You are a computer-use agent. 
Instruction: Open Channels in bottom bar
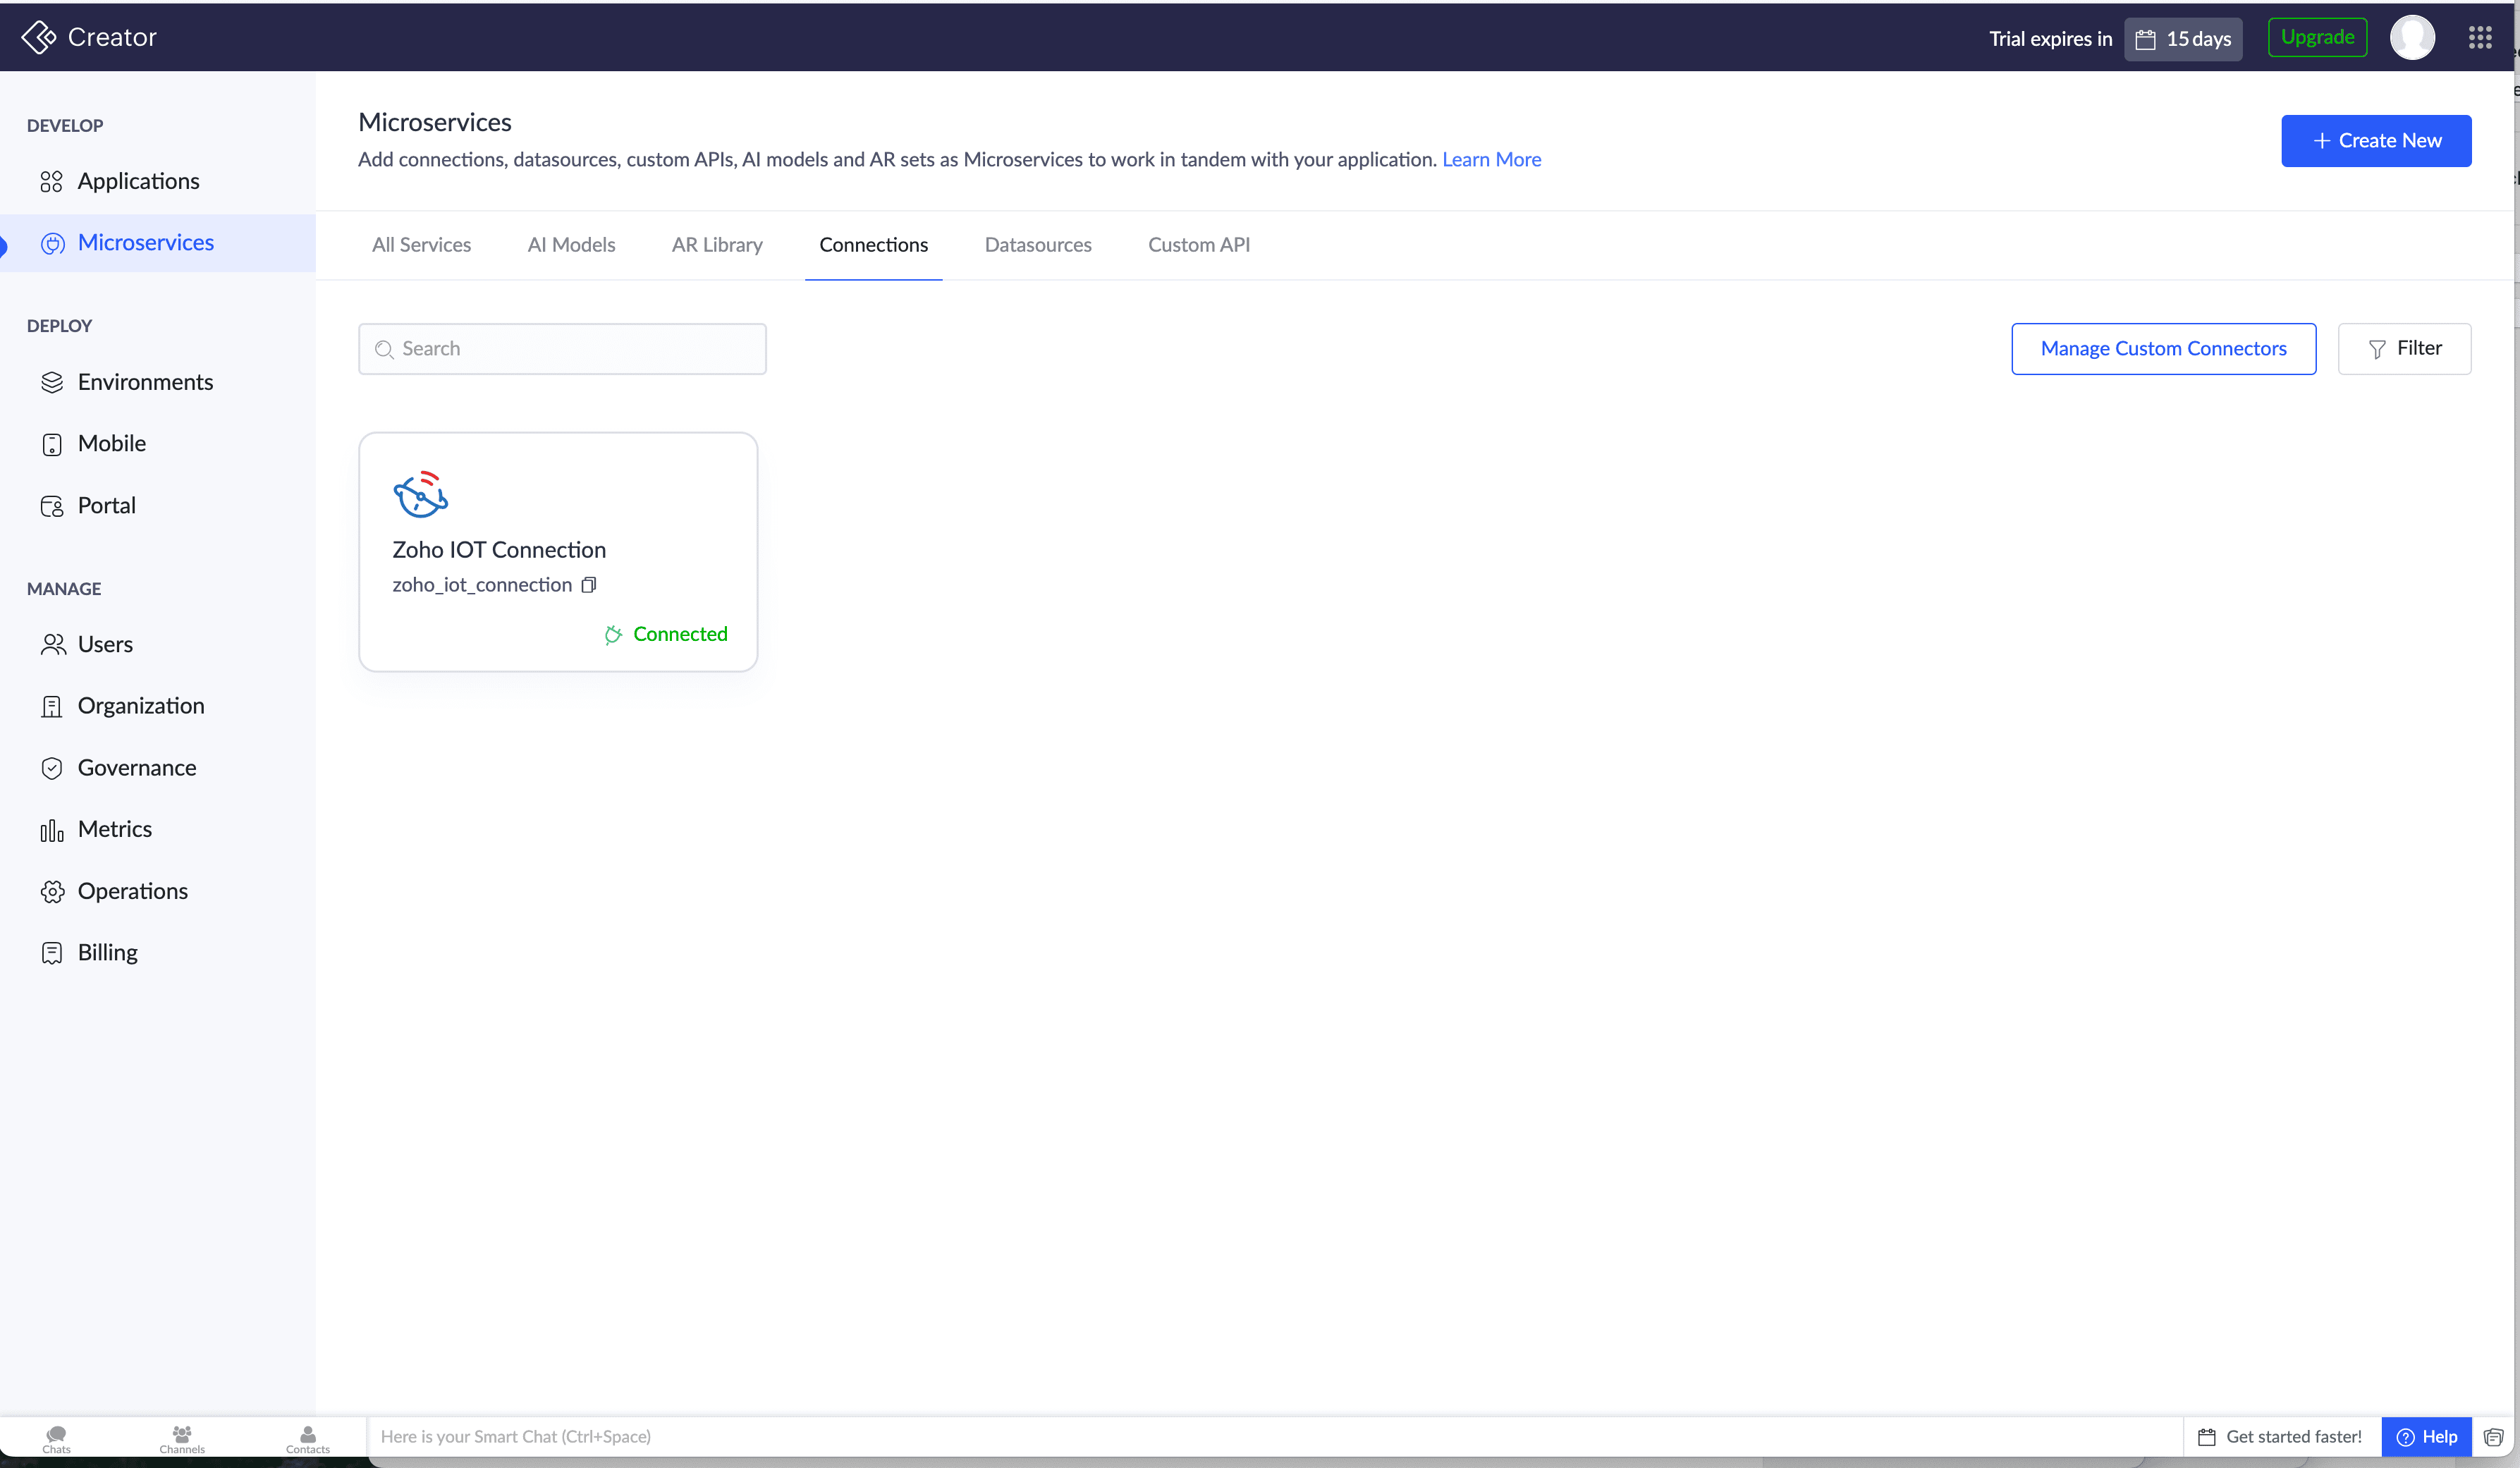point(182,1438)
